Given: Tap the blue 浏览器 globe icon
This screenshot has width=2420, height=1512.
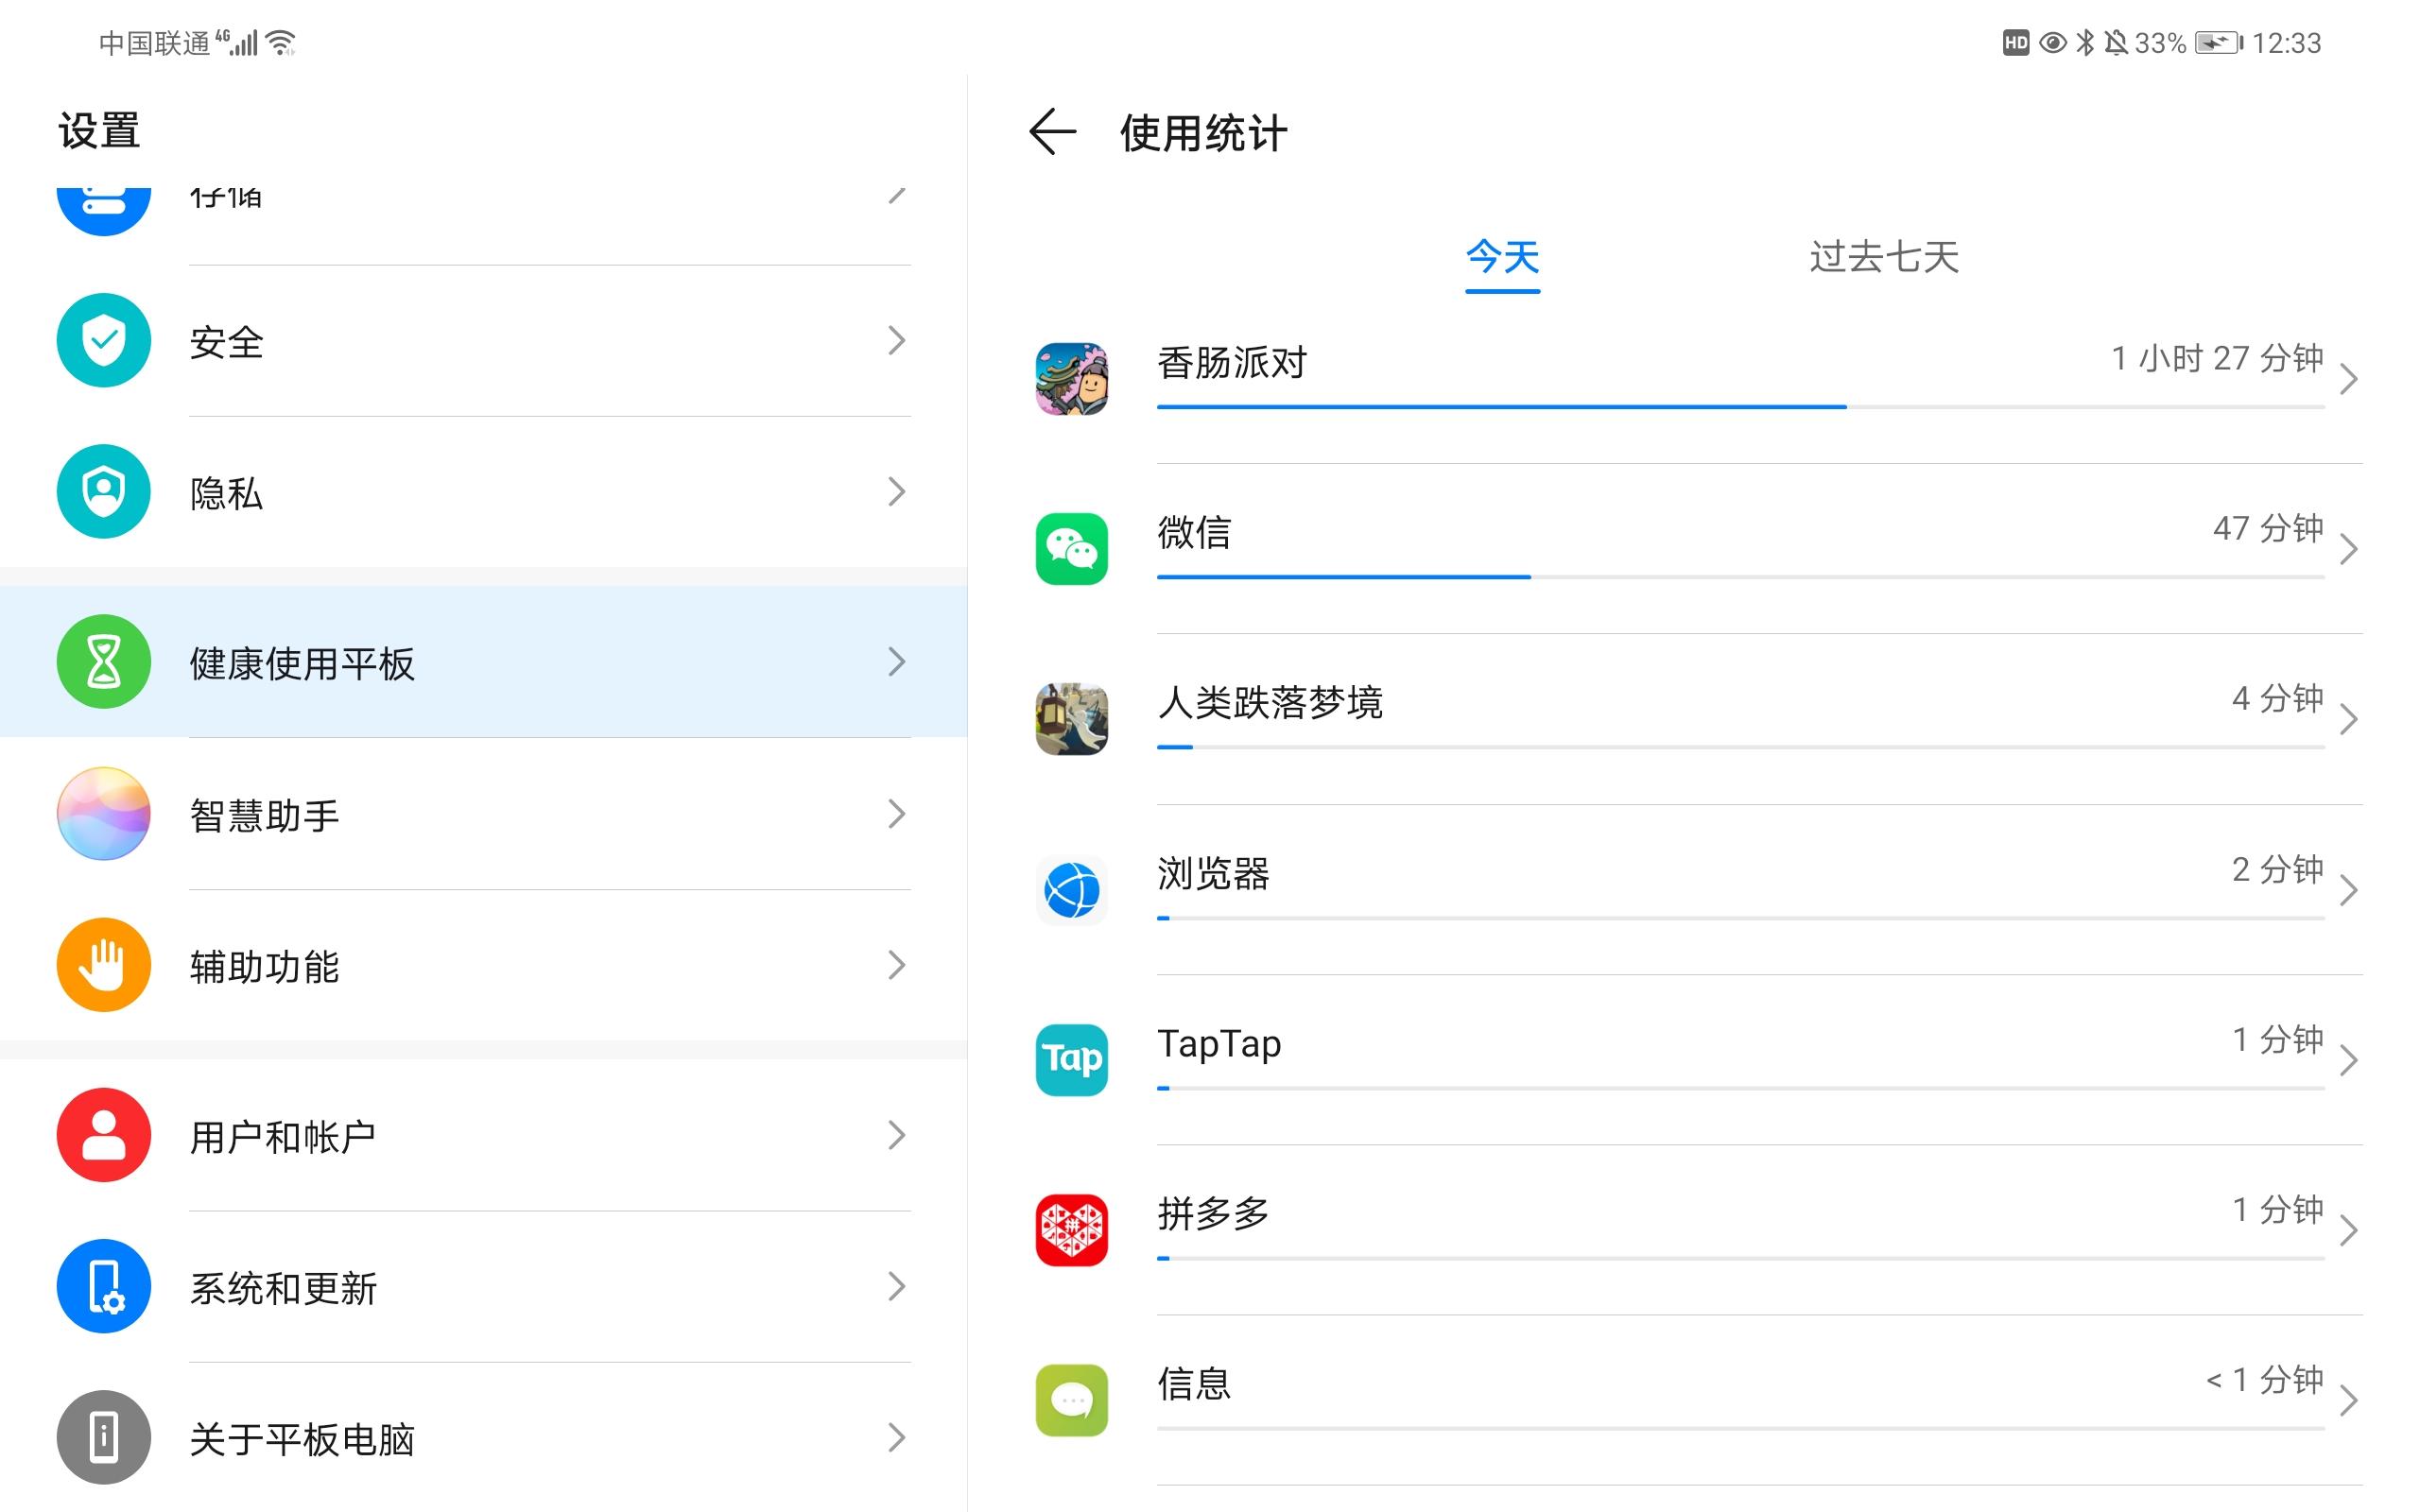Looking at the screenshot, I should point(1071,890).
